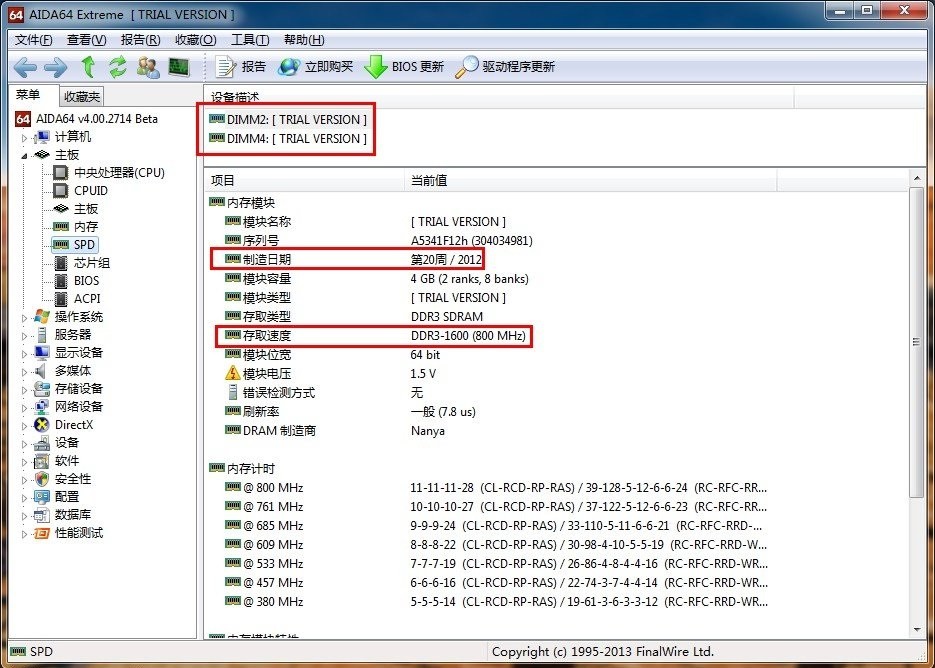Click the Back navigation arrow

25,67
